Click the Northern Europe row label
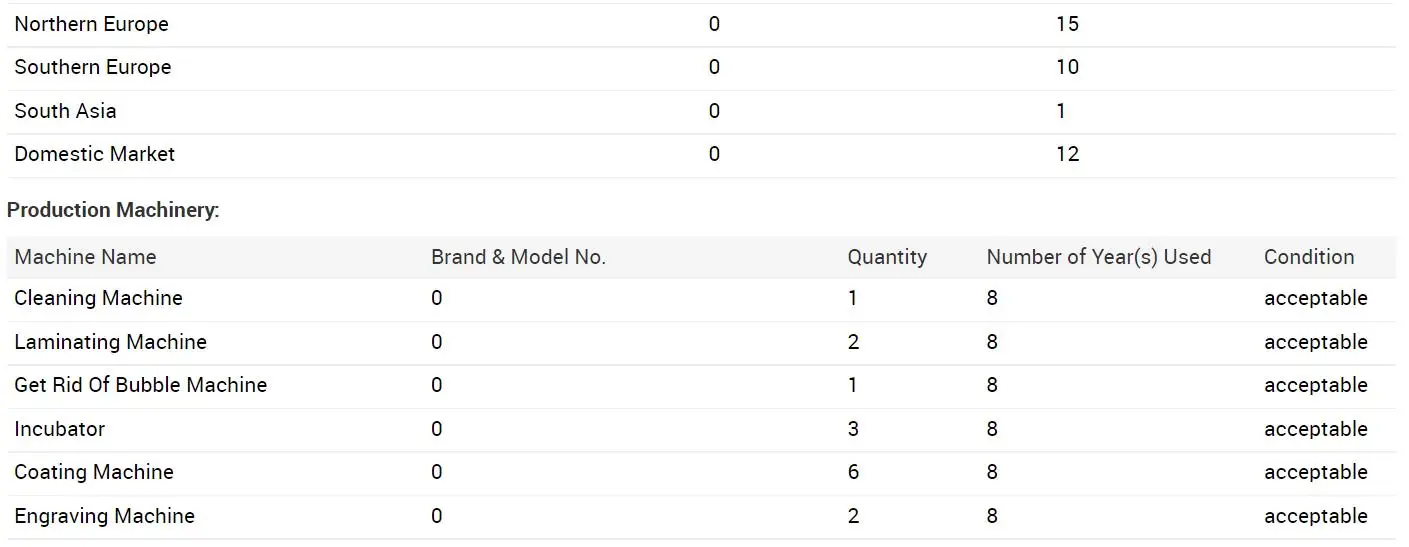 coord(91,24)
